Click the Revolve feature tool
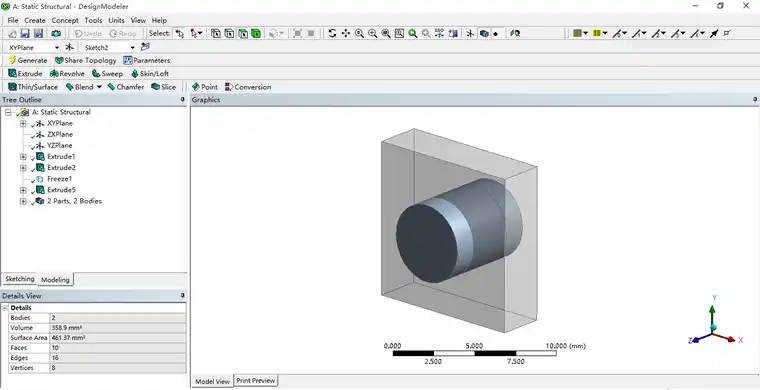Viewport: 760px width, 390px height. tap(67, 74)
